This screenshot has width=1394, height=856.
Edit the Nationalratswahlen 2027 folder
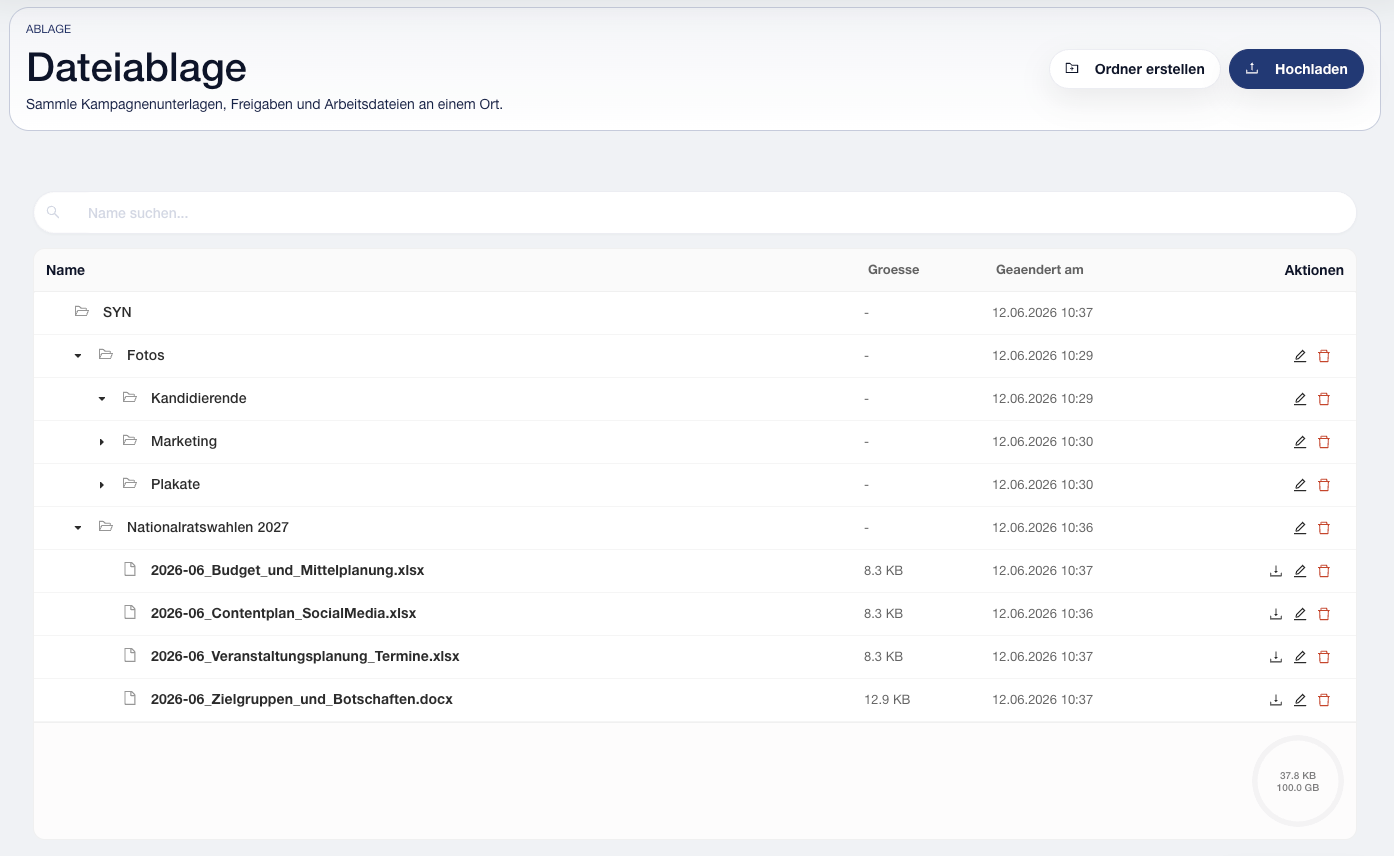(1300, 528)
